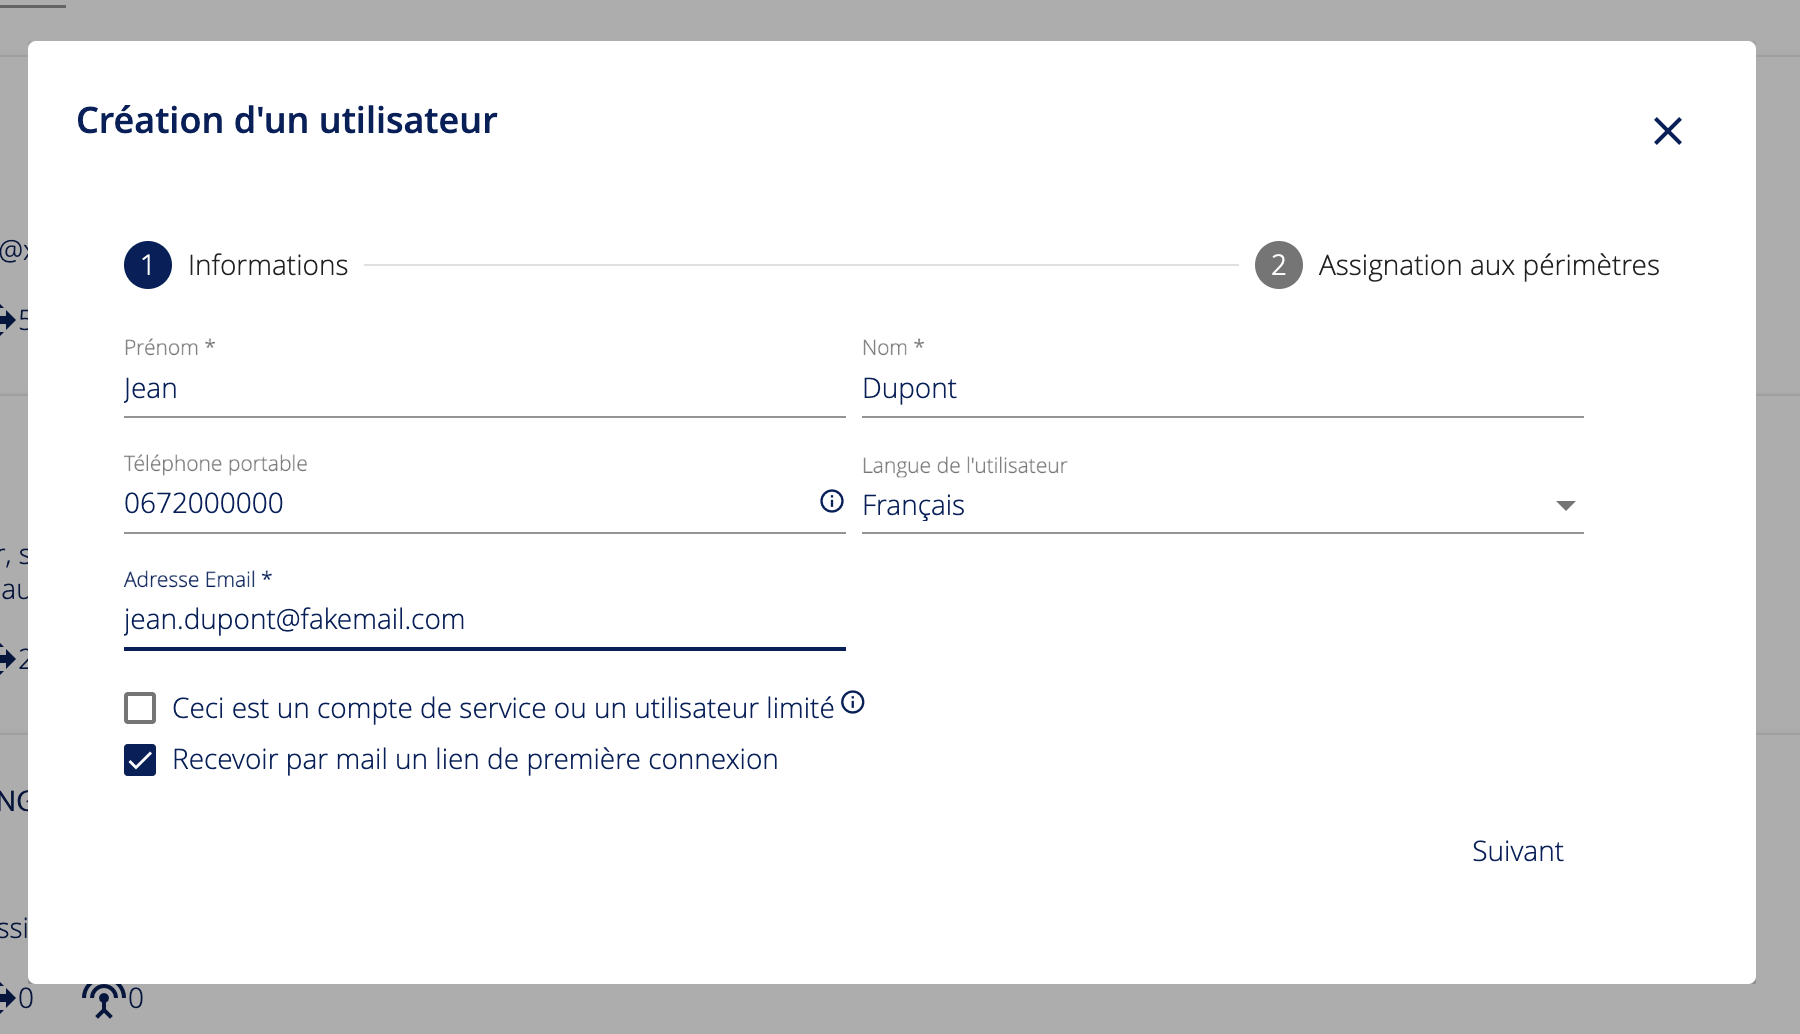Click the step 1 number circle
The width and height of the screenshot is (1800, 1034).
pyautogui.click(x=148, y=265)
